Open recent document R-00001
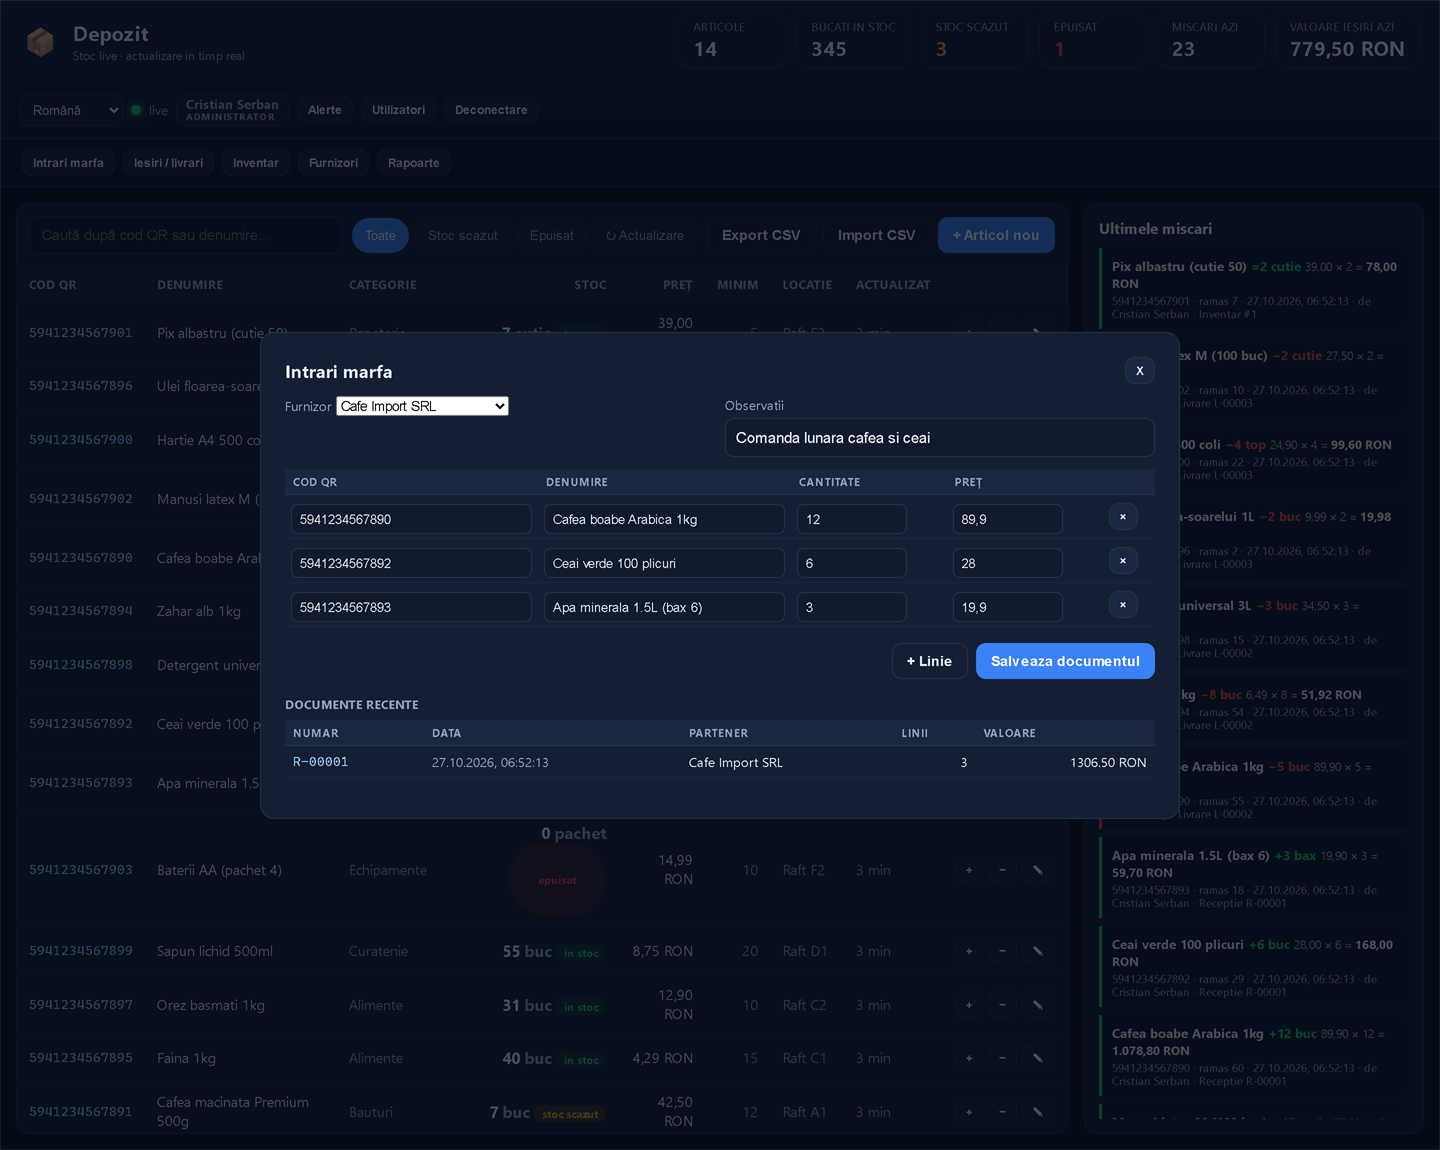Image resolution: width=1440 pixels, height=1150 pixels. tap(320, 762)
